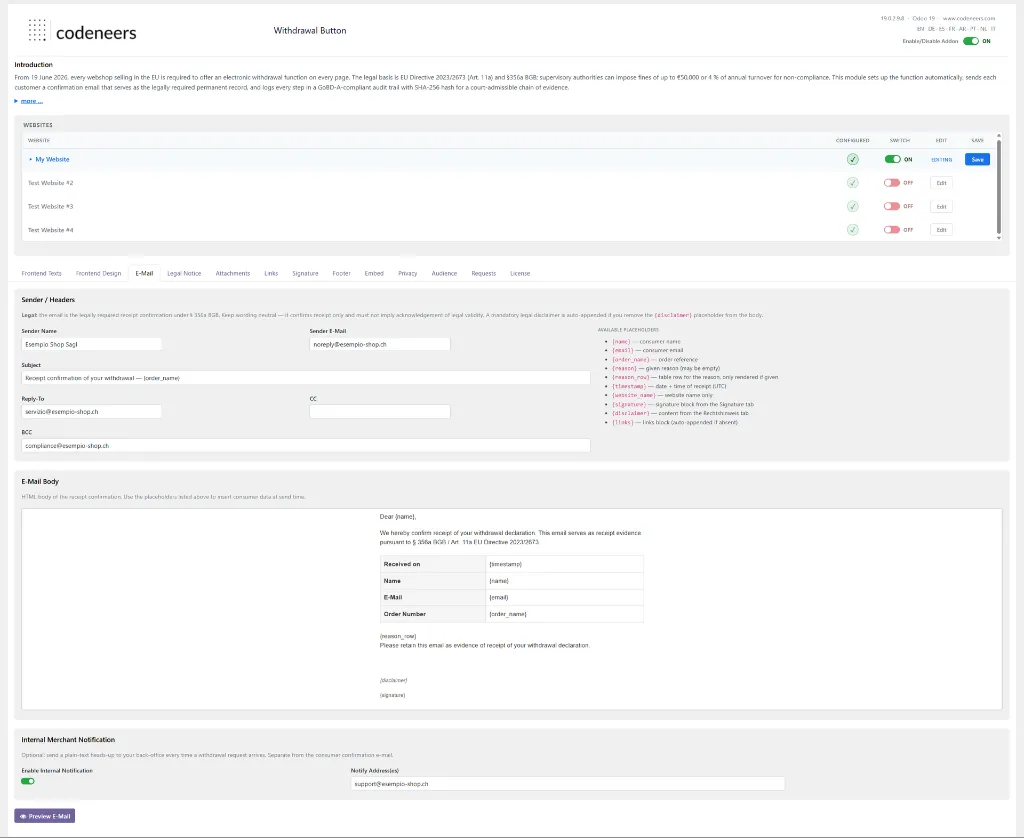This screenshot has height=838, width=1024.
Task: Click the empty CC input field
Action: click(379, 411)
